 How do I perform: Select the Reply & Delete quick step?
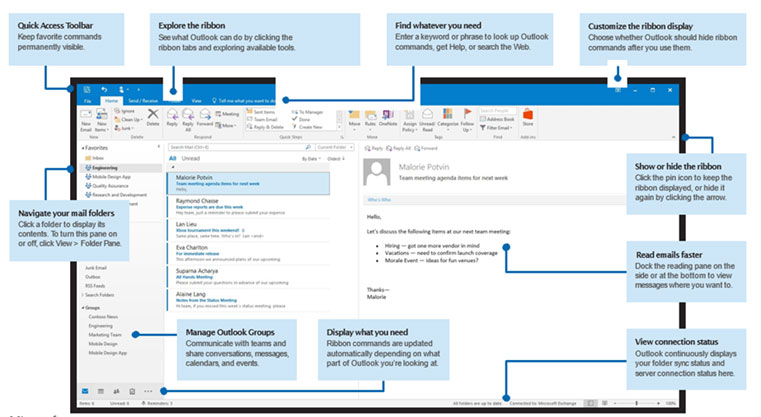(x=265, y=127)
